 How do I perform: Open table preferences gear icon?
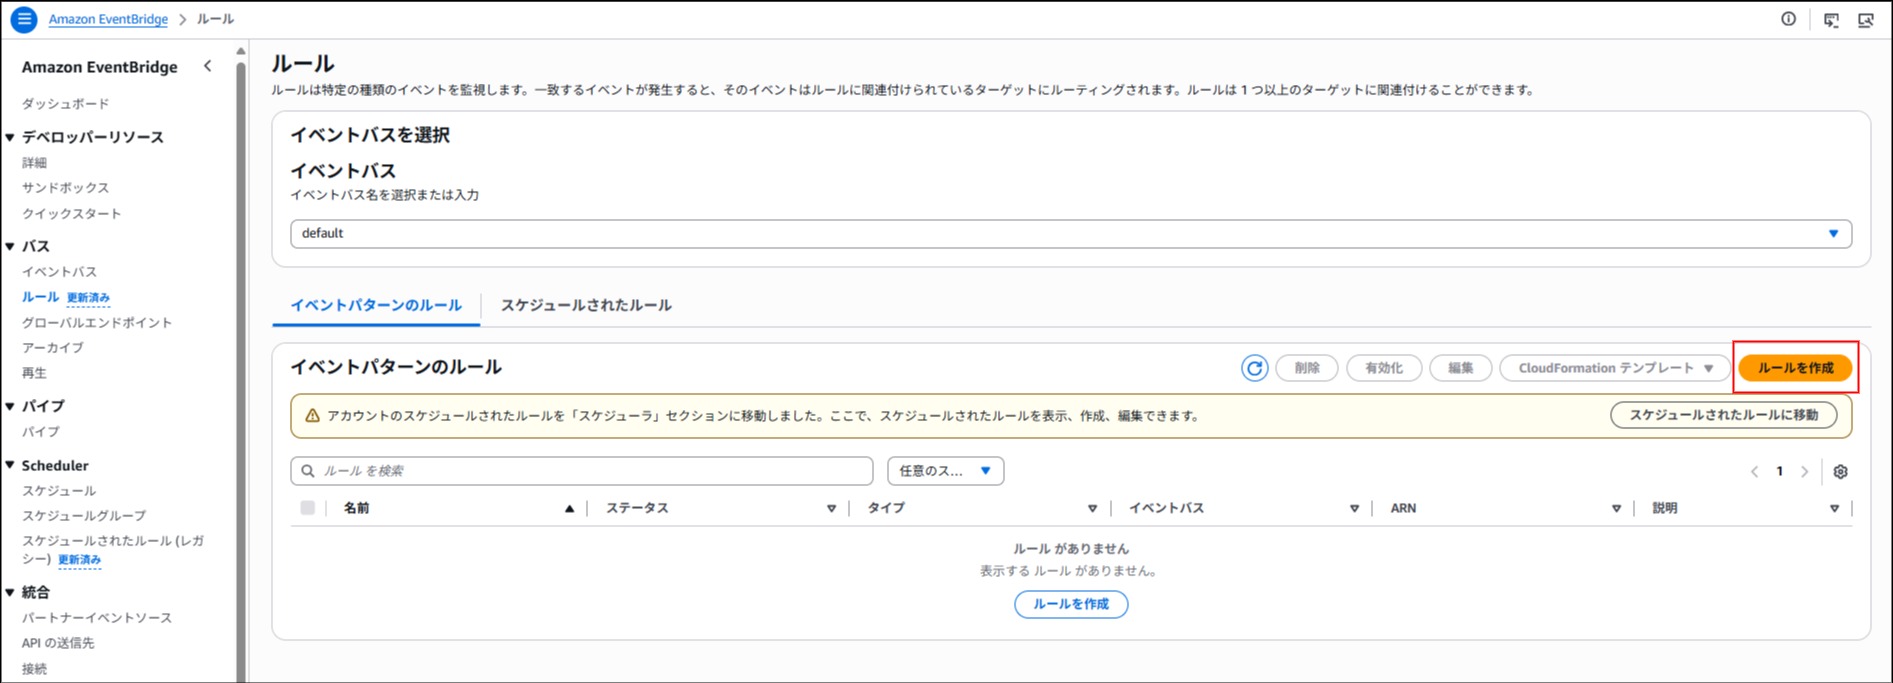pyautogui.click(x=1840, y=472)
